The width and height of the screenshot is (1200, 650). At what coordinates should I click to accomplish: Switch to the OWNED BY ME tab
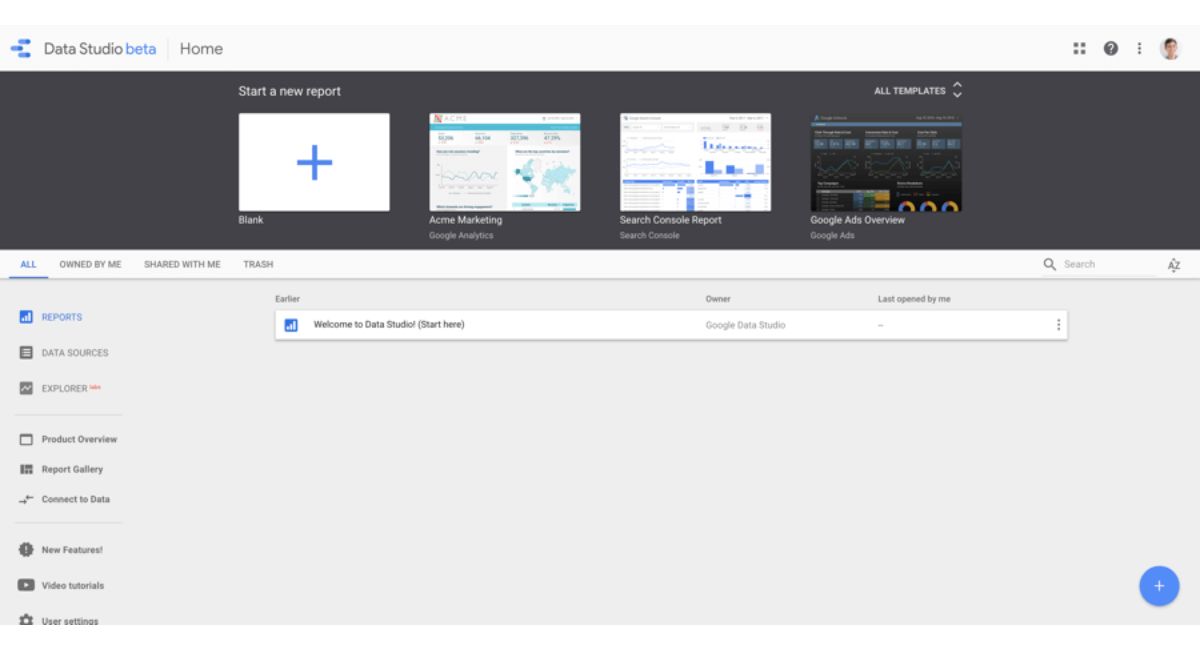click(x=90, y=264)
